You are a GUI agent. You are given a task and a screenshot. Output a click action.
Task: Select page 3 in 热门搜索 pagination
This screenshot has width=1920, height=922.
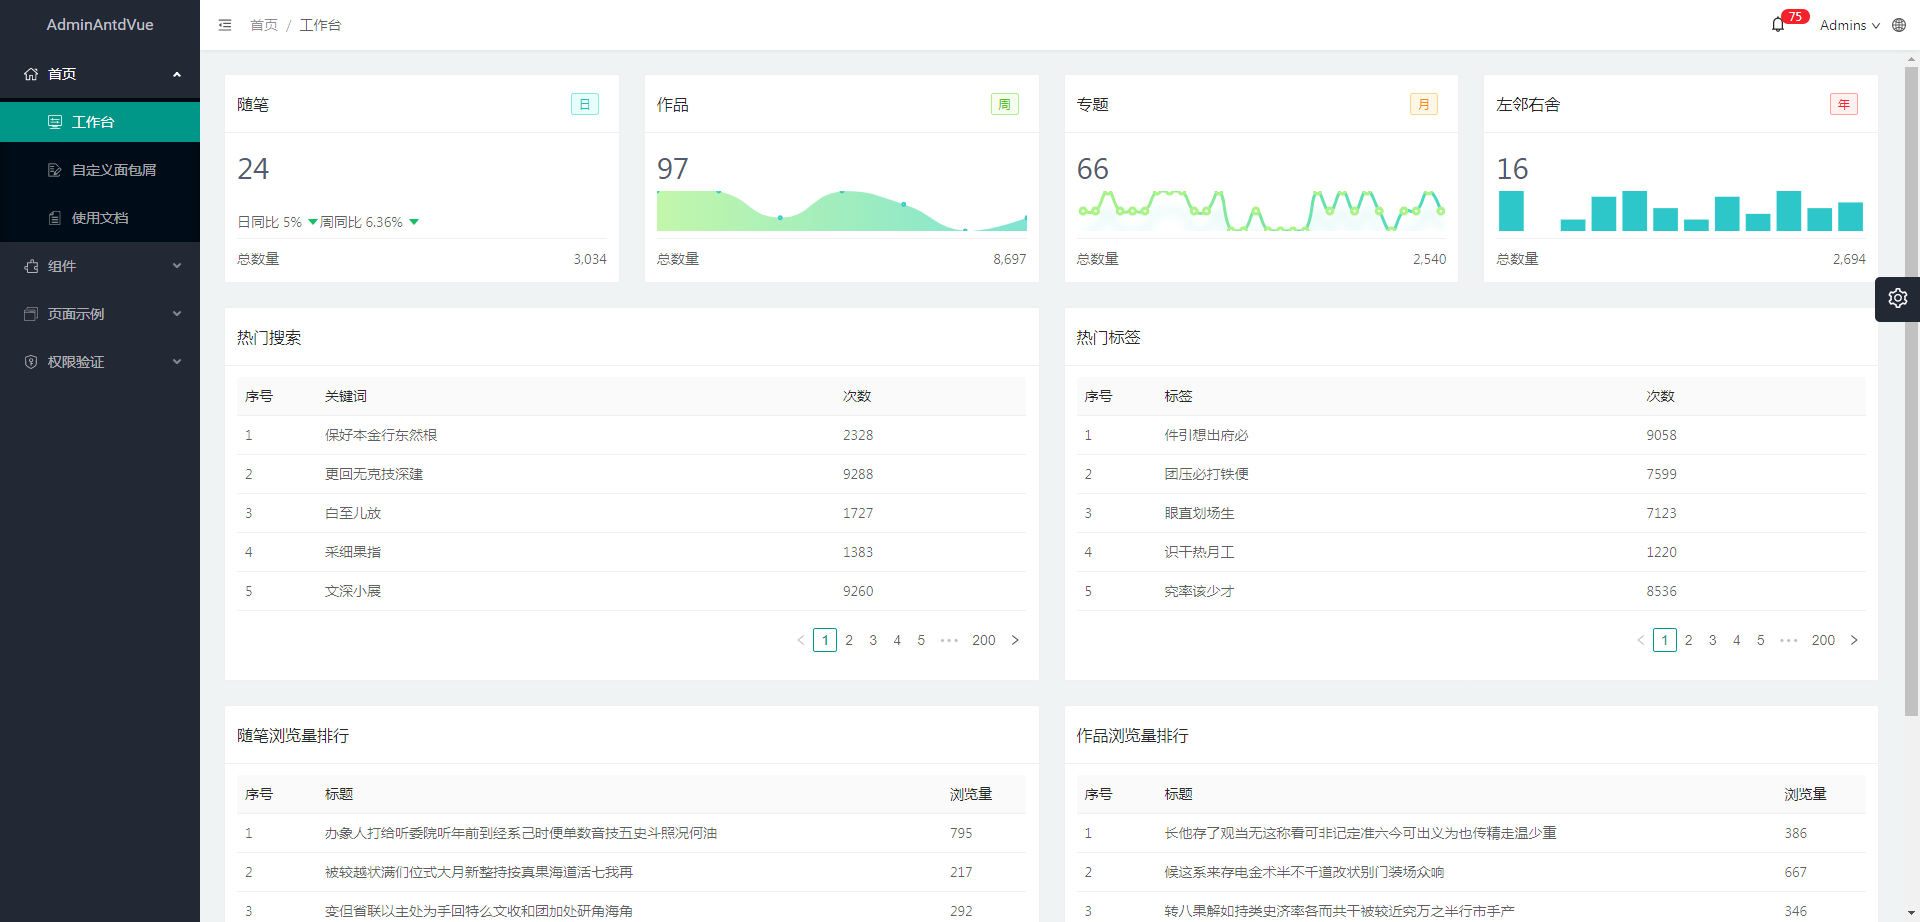(x=873, y=640)
